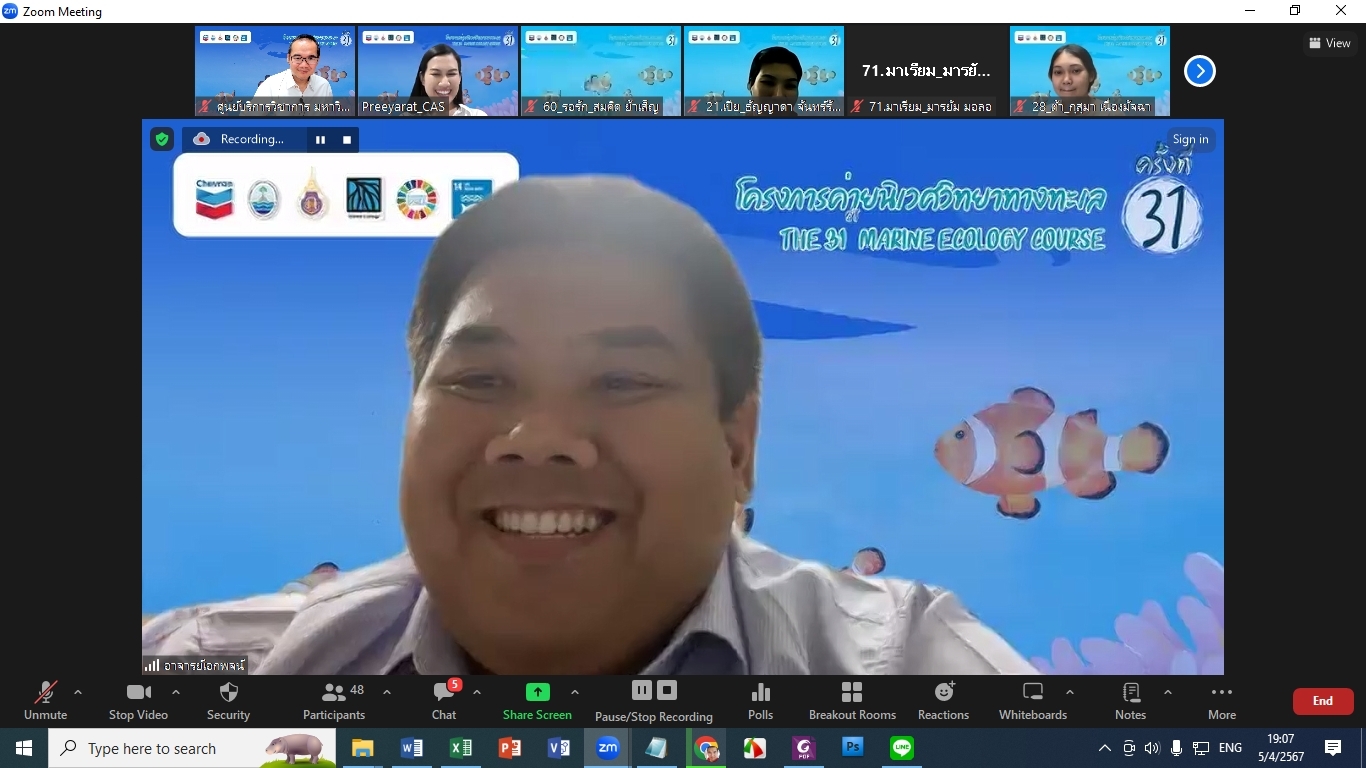Open the Chat panel
The height and width of the screenshot is (768, 1366).
pos(444,700)
